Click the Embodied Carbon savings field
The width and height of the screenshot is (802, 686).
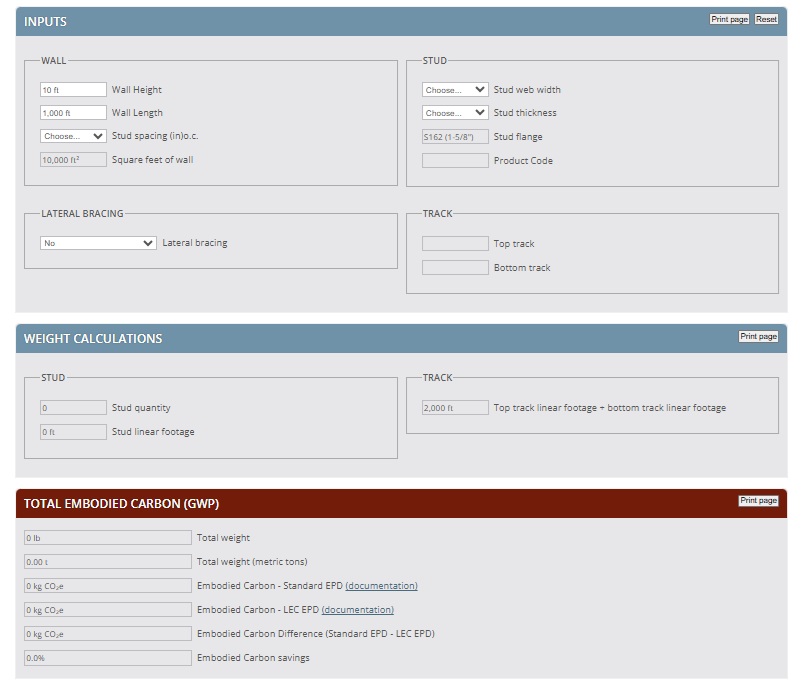pyautogui.click(x=107, y=658)
